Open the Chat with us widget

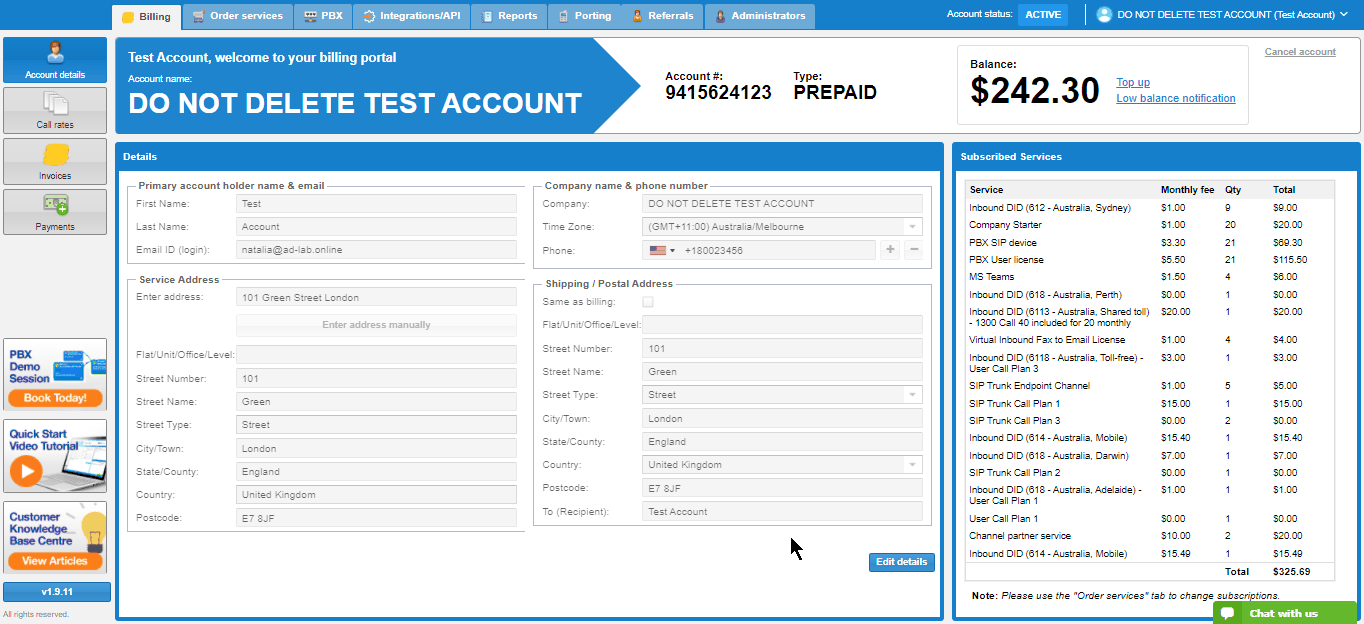(1284, 613)
